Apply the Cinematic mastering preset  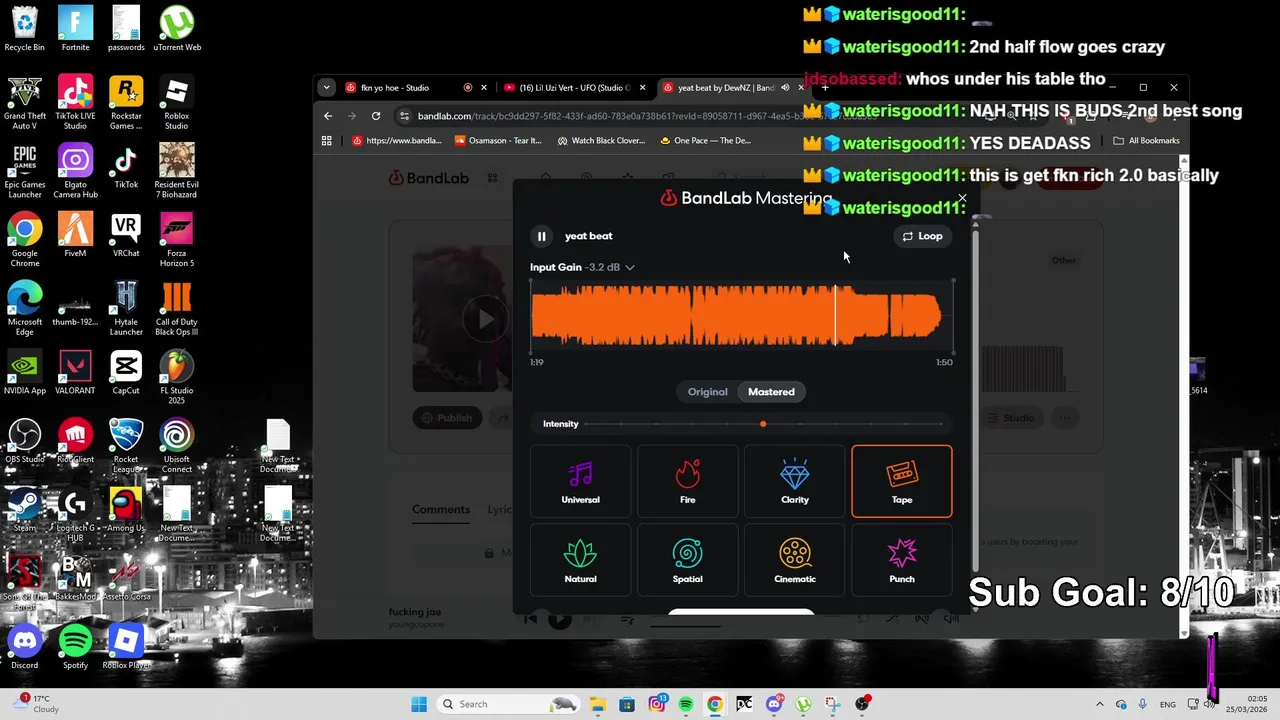pos(795,560)
